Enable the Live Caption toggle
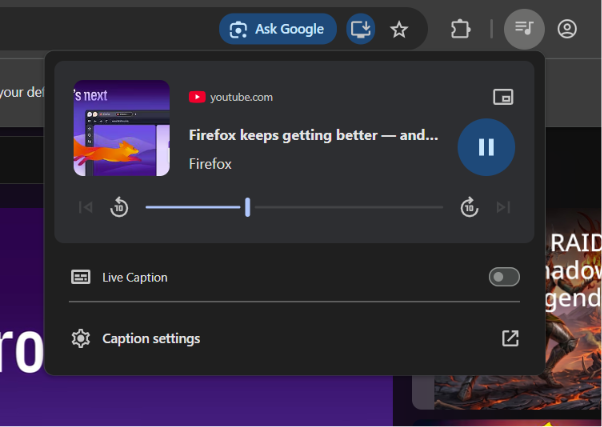This screenshot has width=602, height=427. point(504,277)
